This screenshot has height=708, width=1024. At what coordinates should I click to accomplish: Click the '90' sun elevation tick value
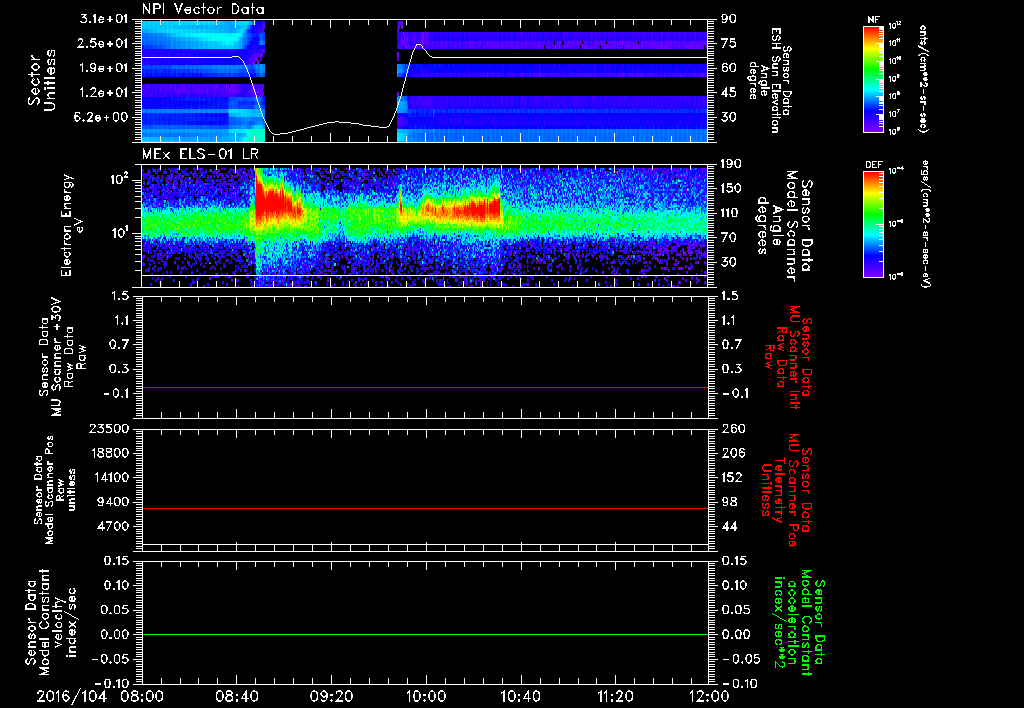[729, 19]
